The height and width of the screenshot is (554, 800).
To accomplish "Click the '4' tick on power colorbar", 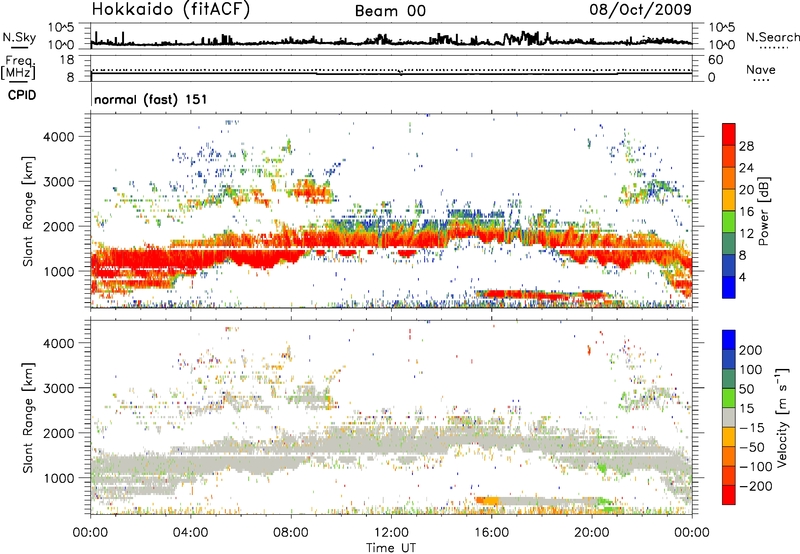I will [x=742, y=277].
